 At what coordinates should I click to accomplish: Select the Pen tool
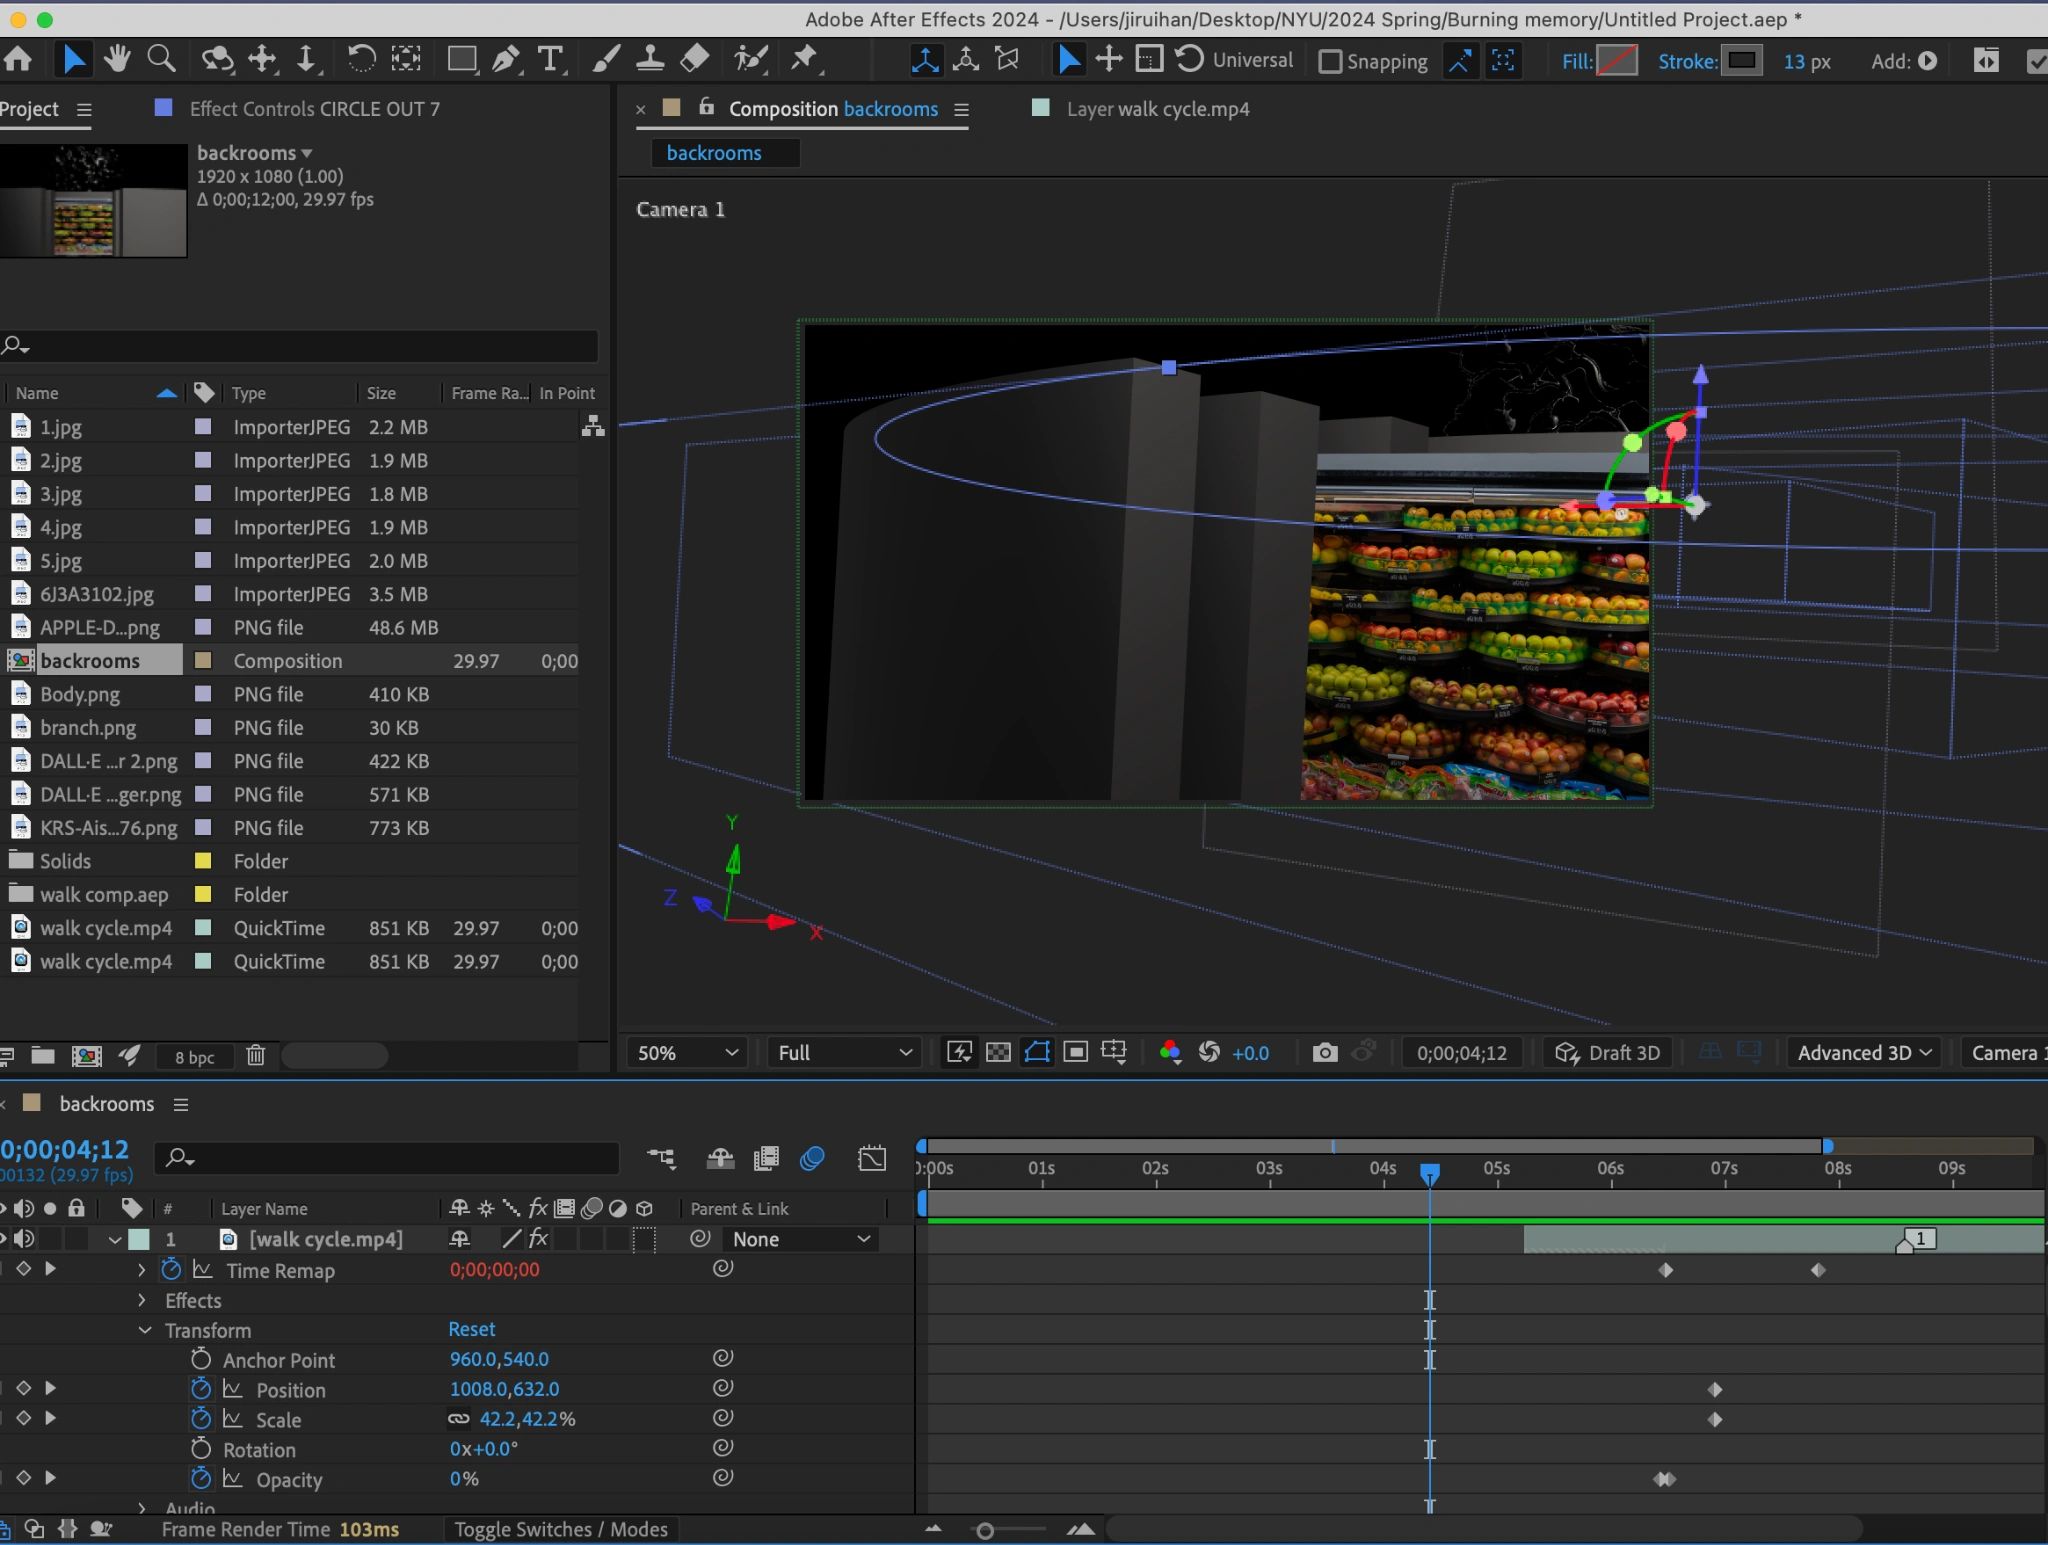[505, 60]
